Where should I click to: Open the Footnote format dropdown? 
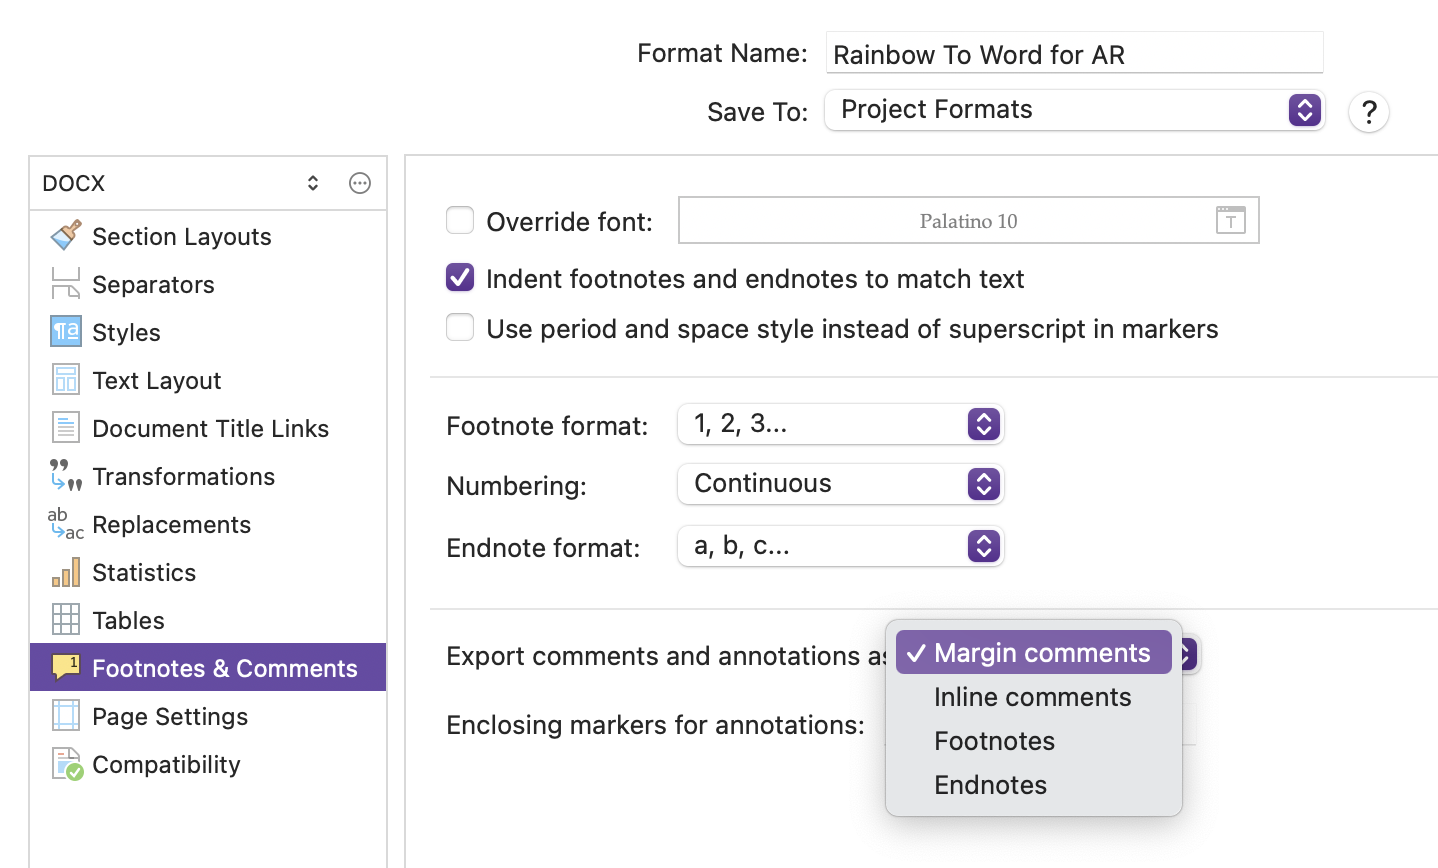[x=841, y=424]
